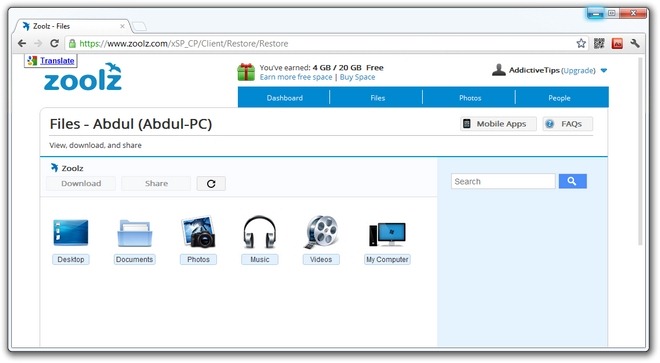Open the Photos camera icon

[198, 232]
